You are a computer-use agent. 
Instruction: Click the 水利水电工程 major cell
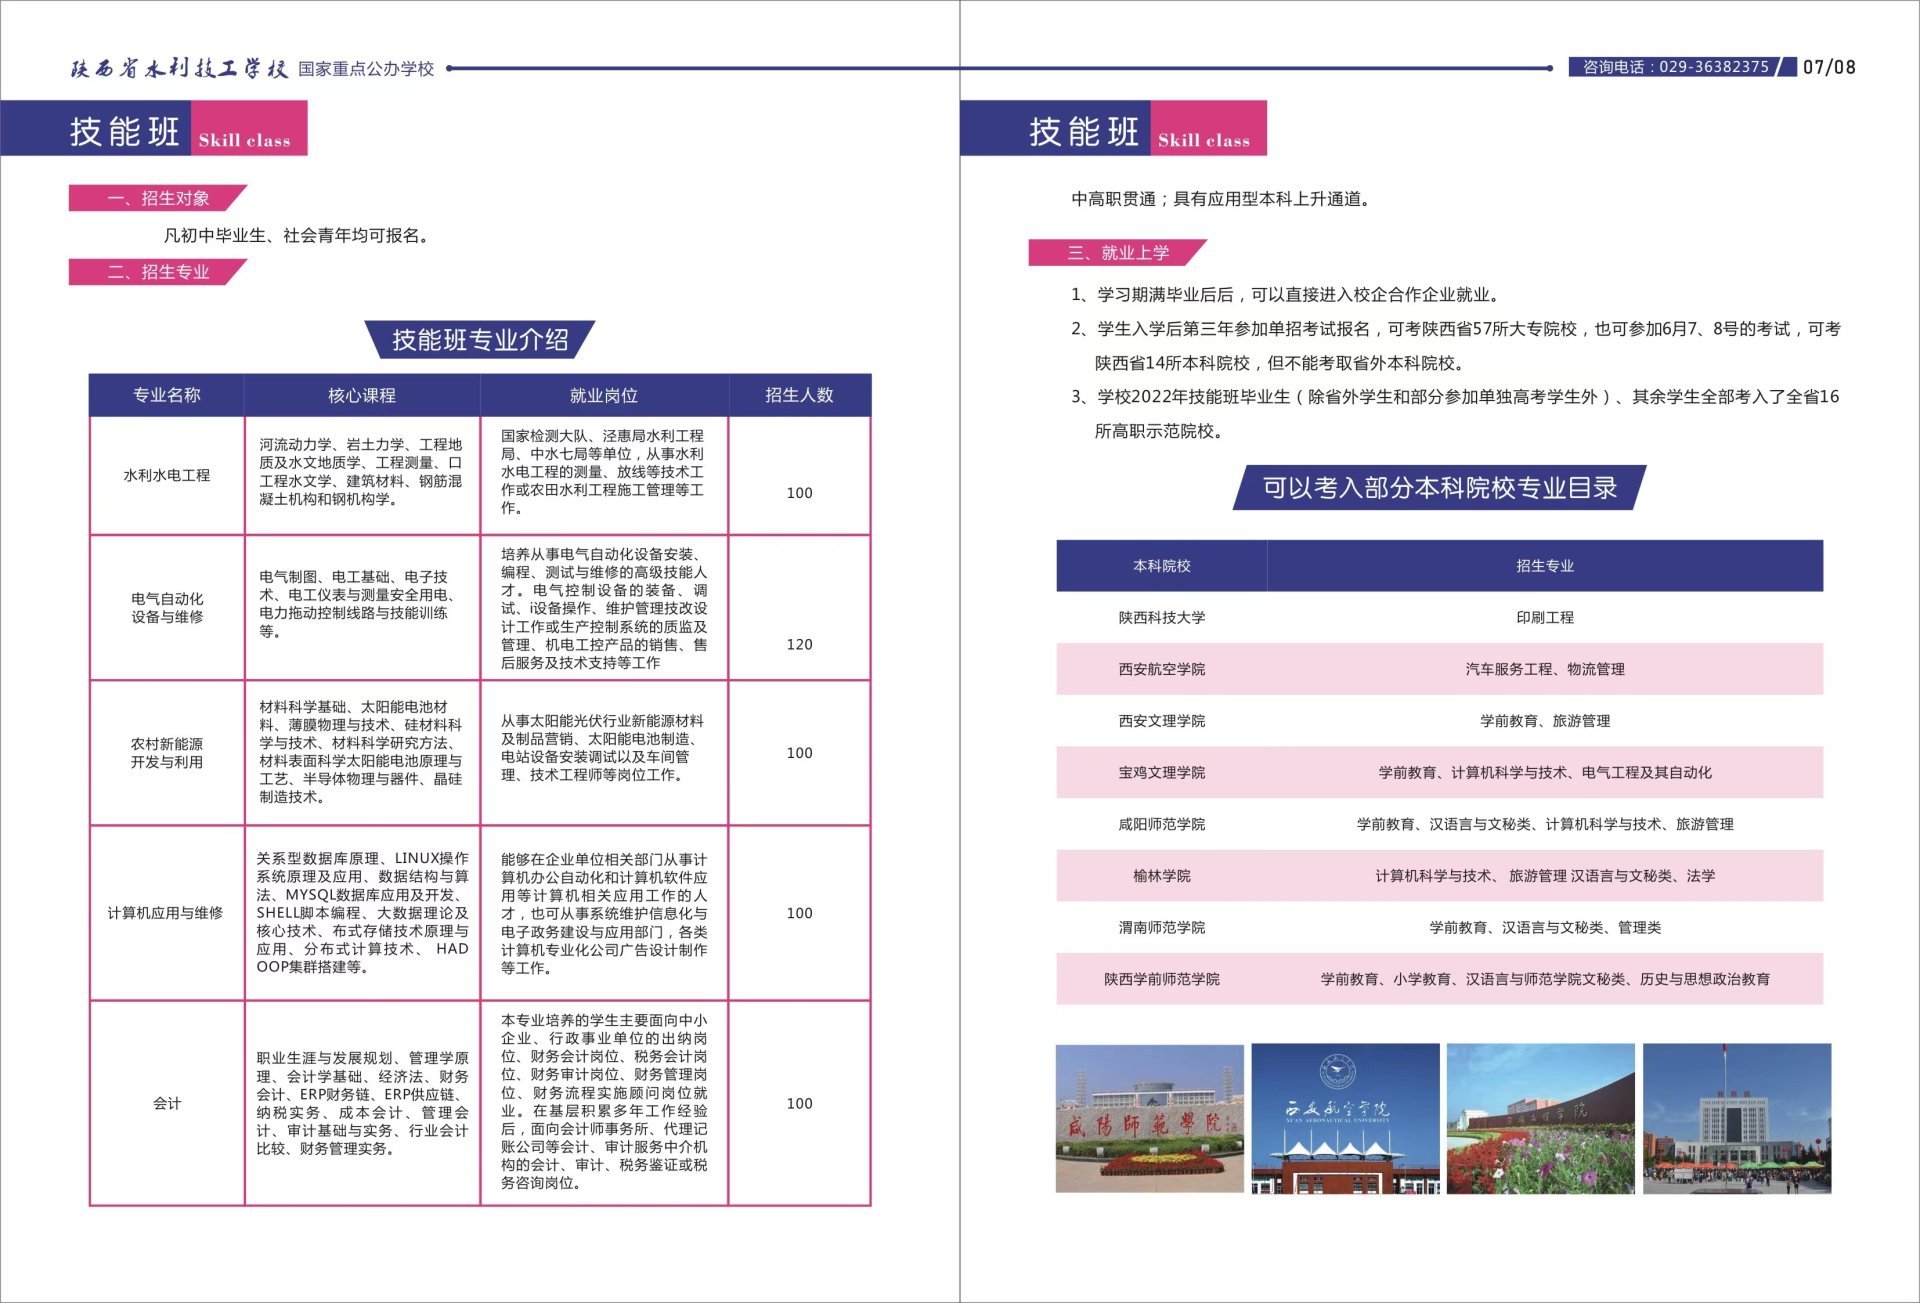pos(167,475)
